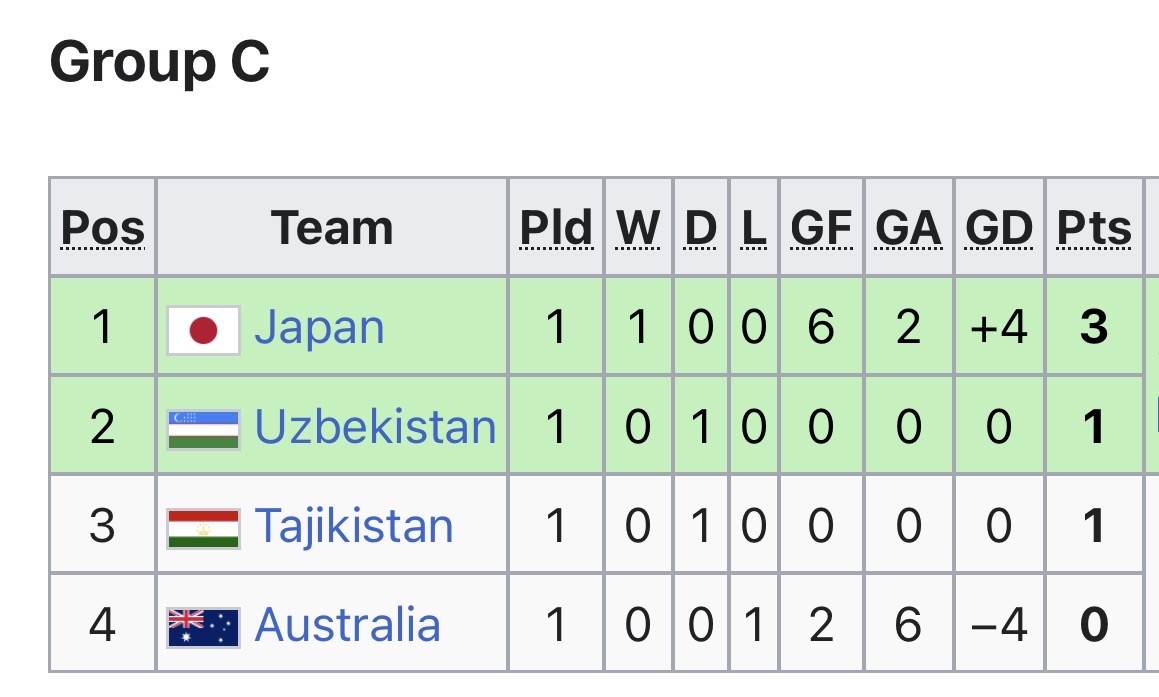Open the Uzbekistan team link

[375, 427]
